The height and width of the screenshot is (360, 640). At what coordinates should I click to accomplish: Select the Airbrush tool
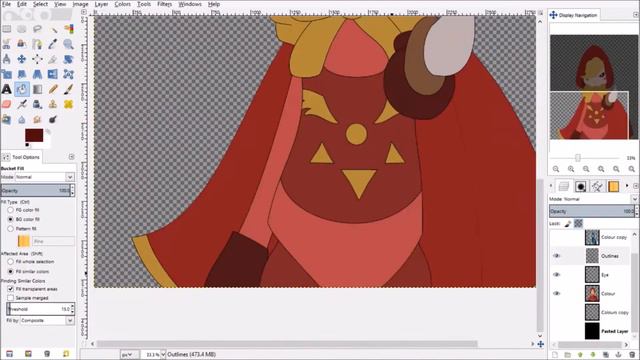click(x=22, y=104)
